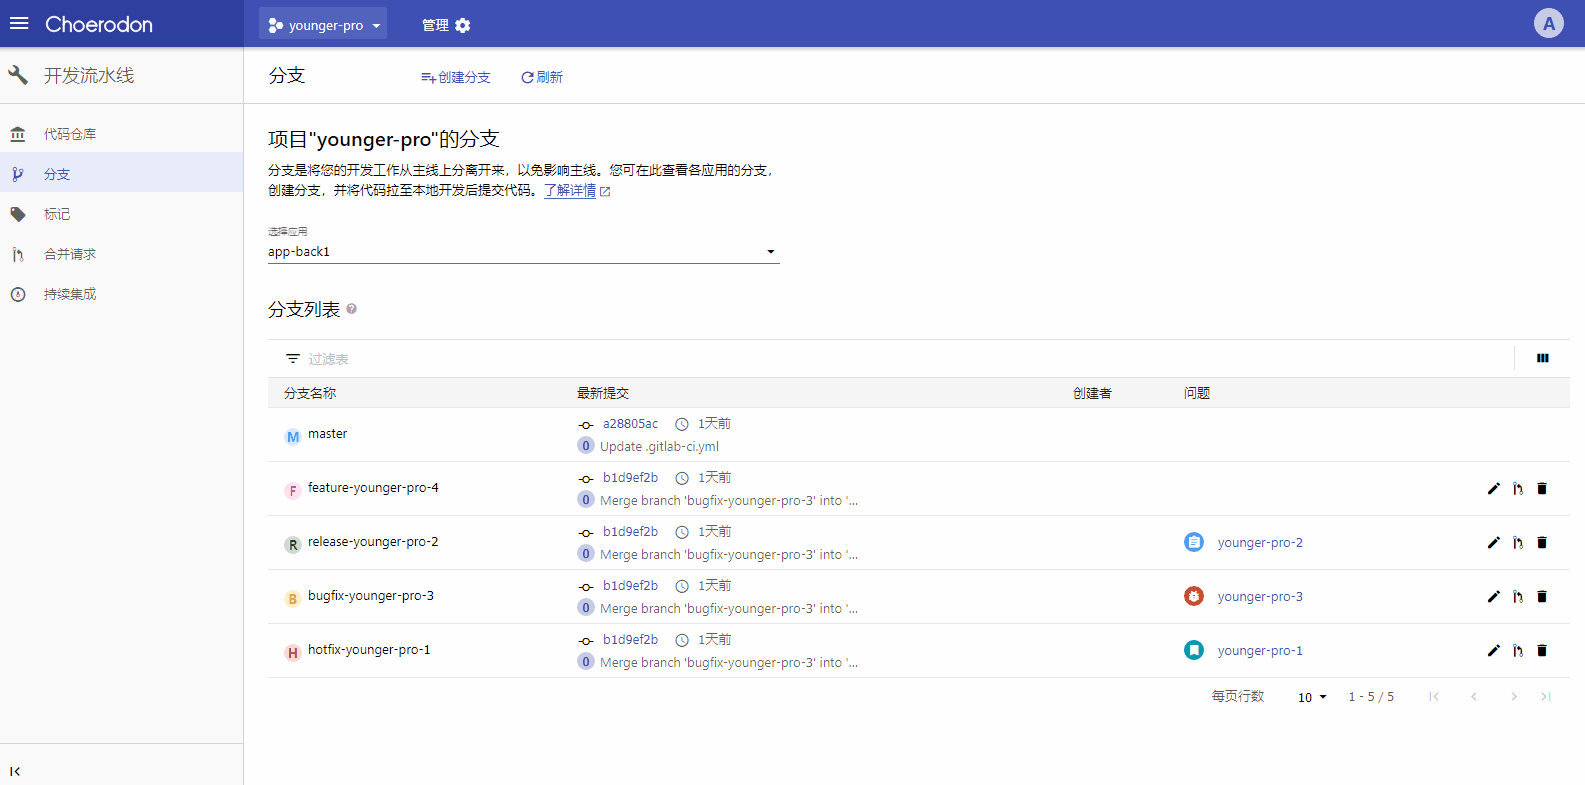Image resolution: width=1585 pixels, height=785 pixels.
Task: Create merge request for bugfix-younger-pro-3
Action: 1518,597
